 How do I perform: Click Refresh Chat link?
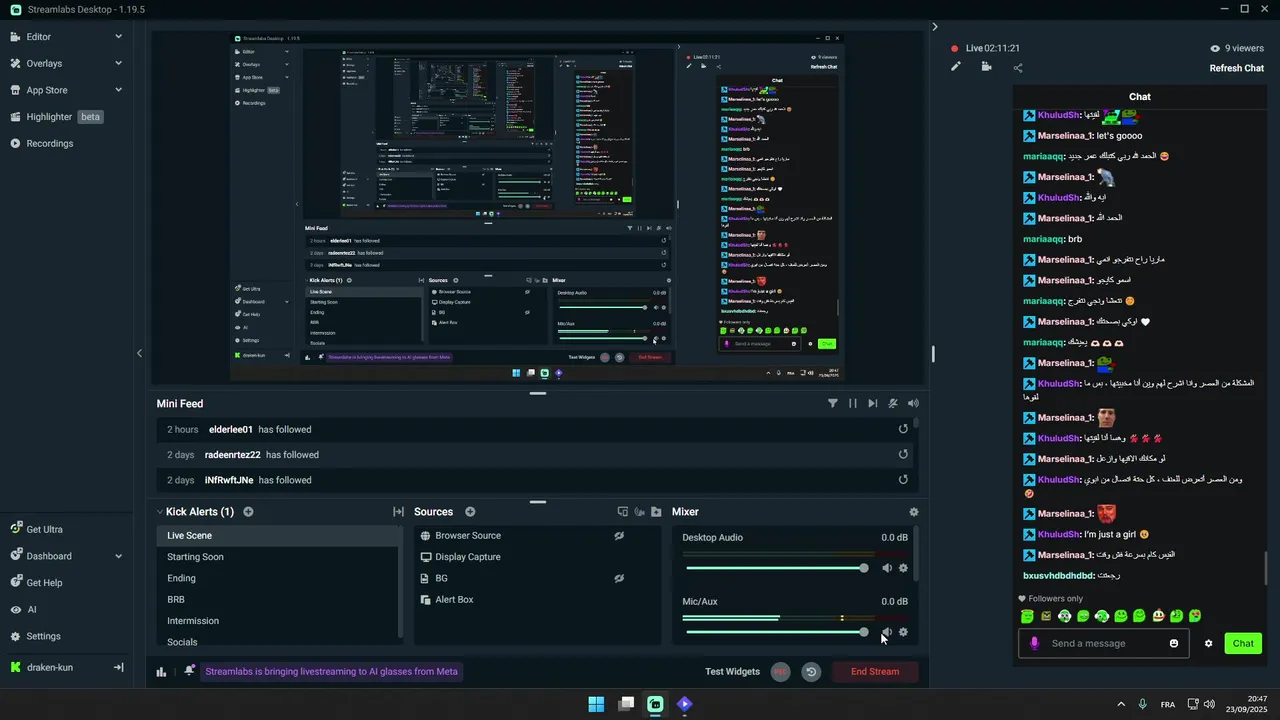[x=1237, y=68]
